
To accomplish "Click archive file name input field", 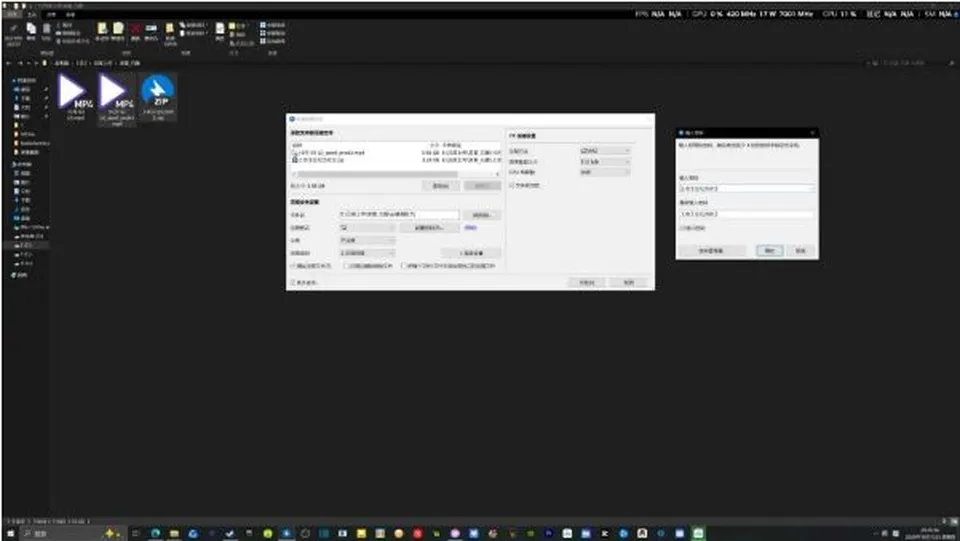I will pyautogui.click(x=399, y=214).
